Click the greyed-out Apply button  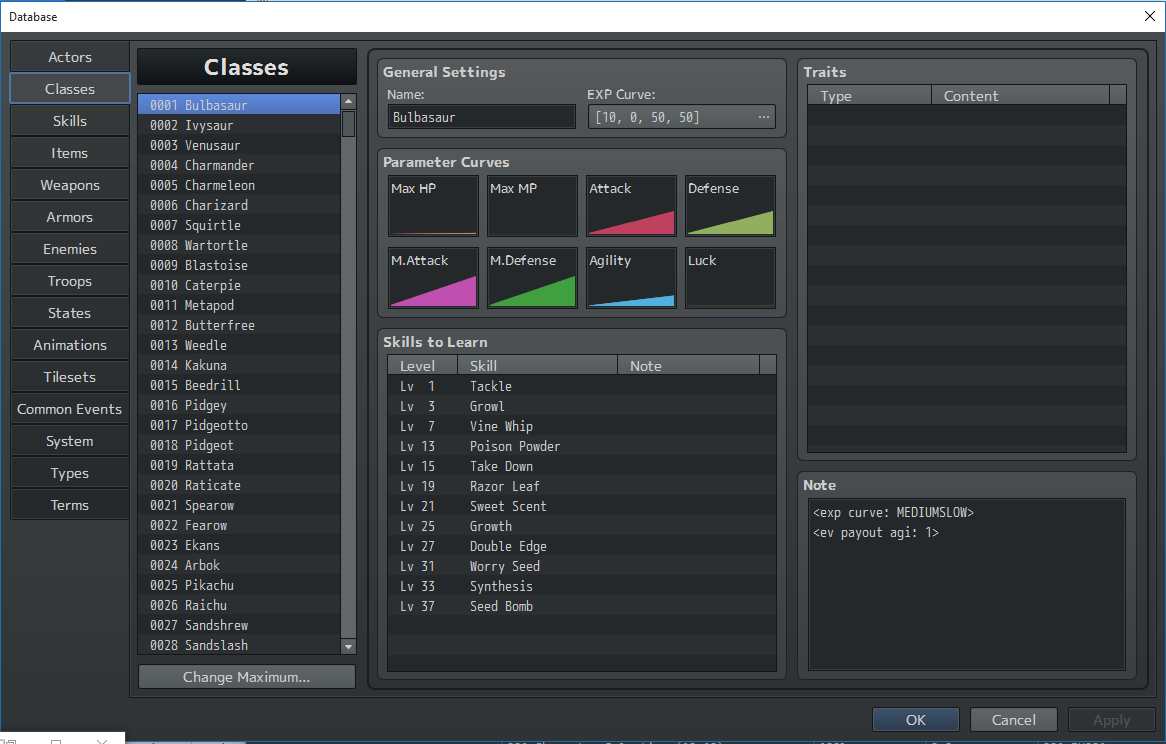coord(1112,719)
